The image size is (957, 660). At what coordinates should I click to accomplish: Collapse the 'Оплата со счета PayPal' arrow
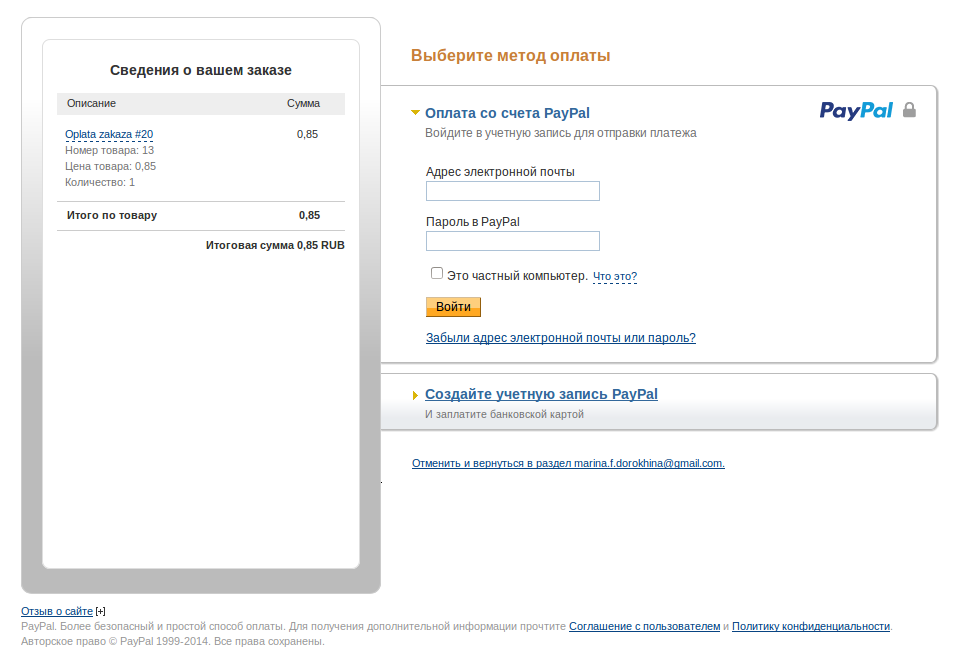point(415,112)
